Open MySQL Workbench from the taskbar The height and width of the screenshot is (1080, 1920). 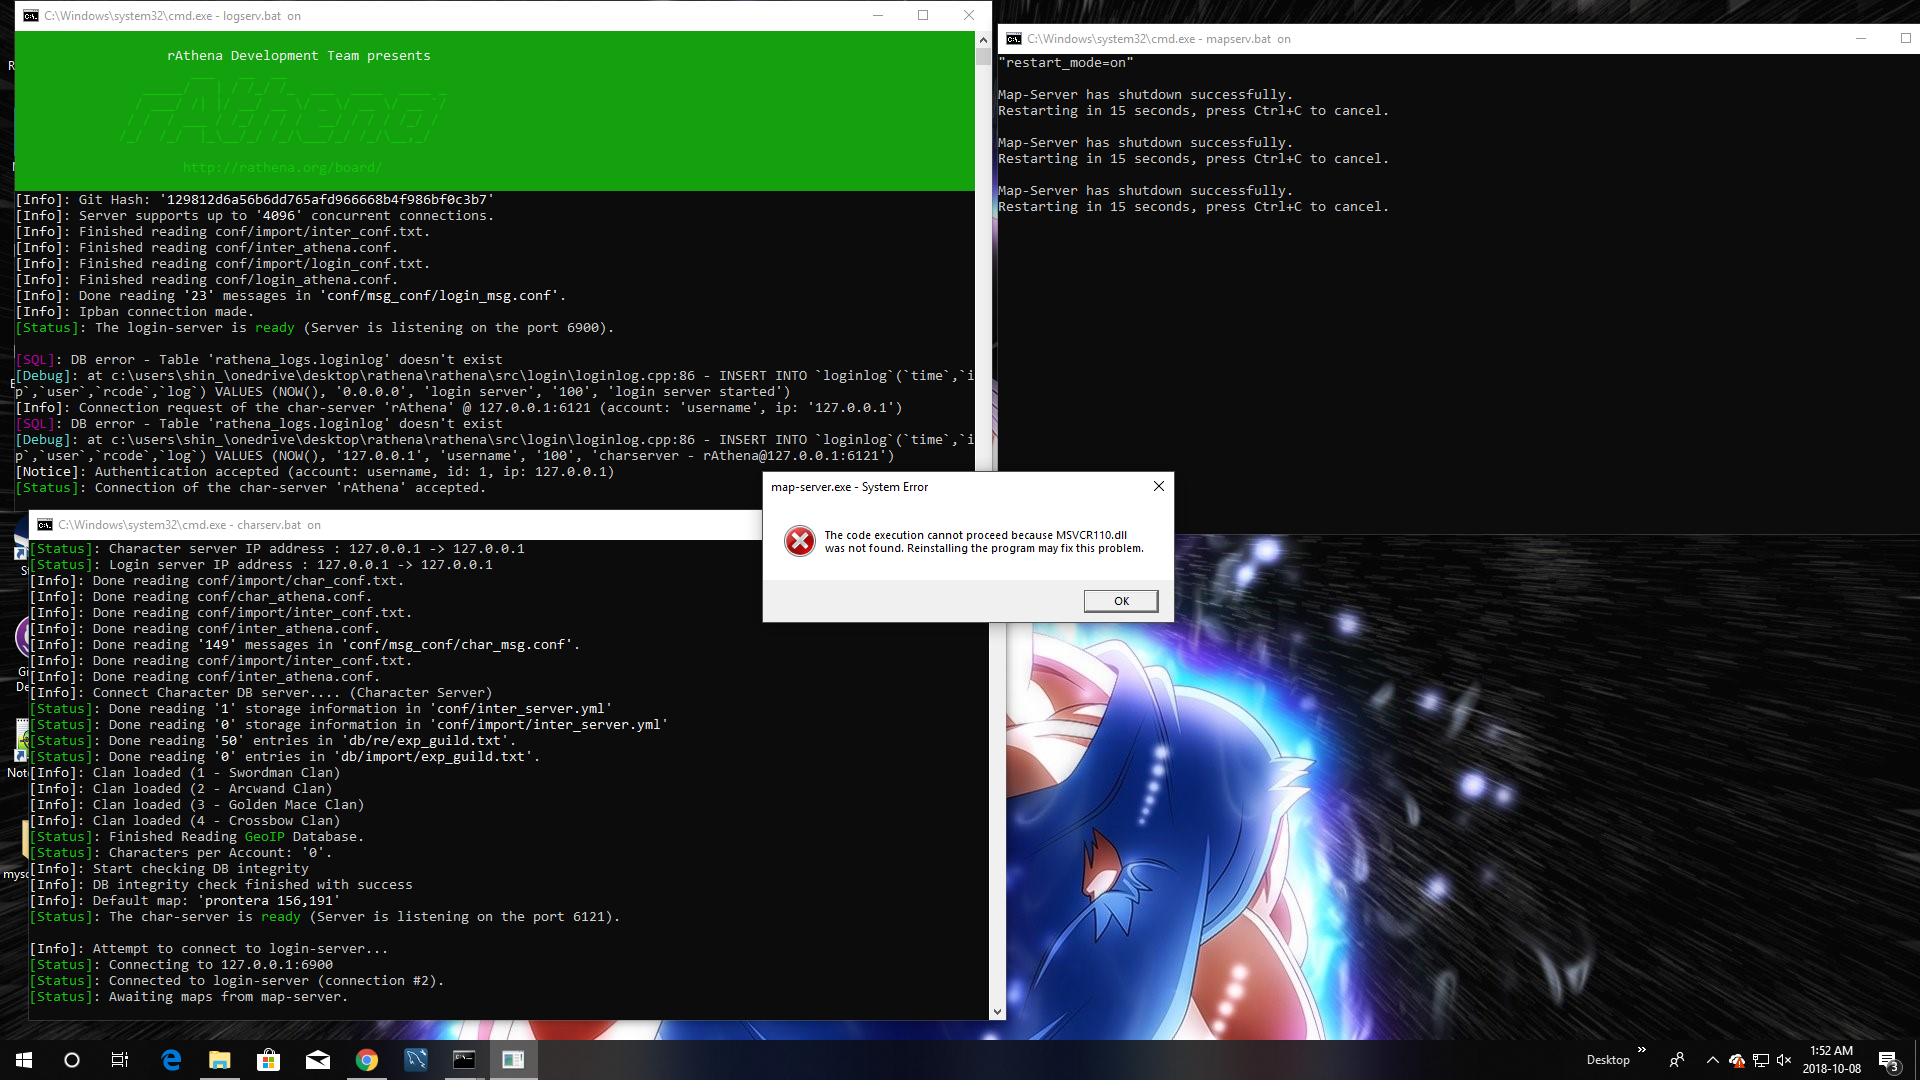(415, 1060)
